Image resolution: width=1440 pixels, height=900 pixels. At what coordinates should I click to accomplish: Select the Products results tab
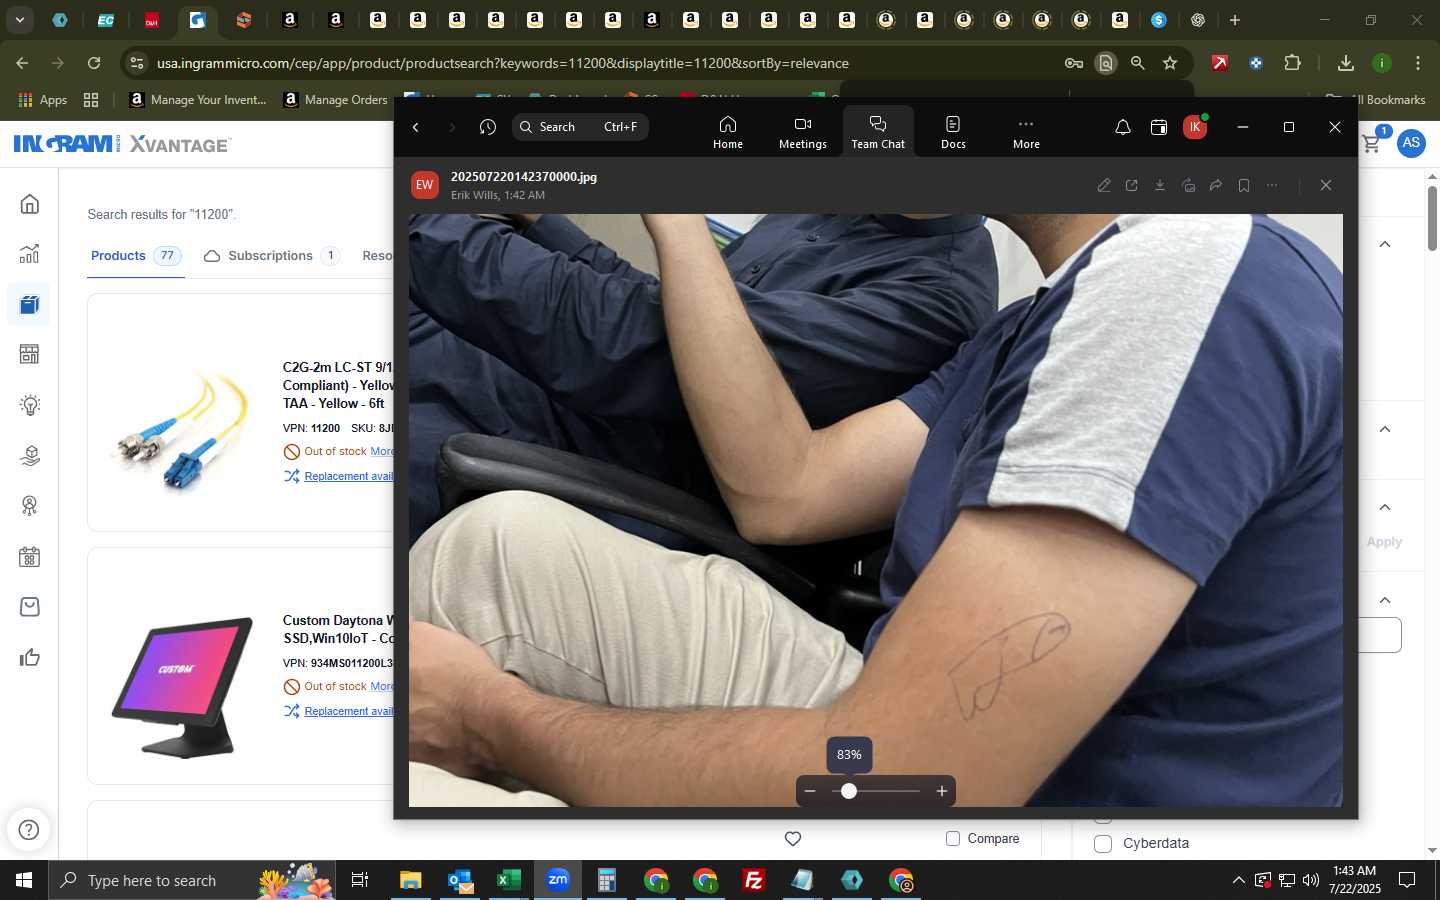click(x=136, y=256)
